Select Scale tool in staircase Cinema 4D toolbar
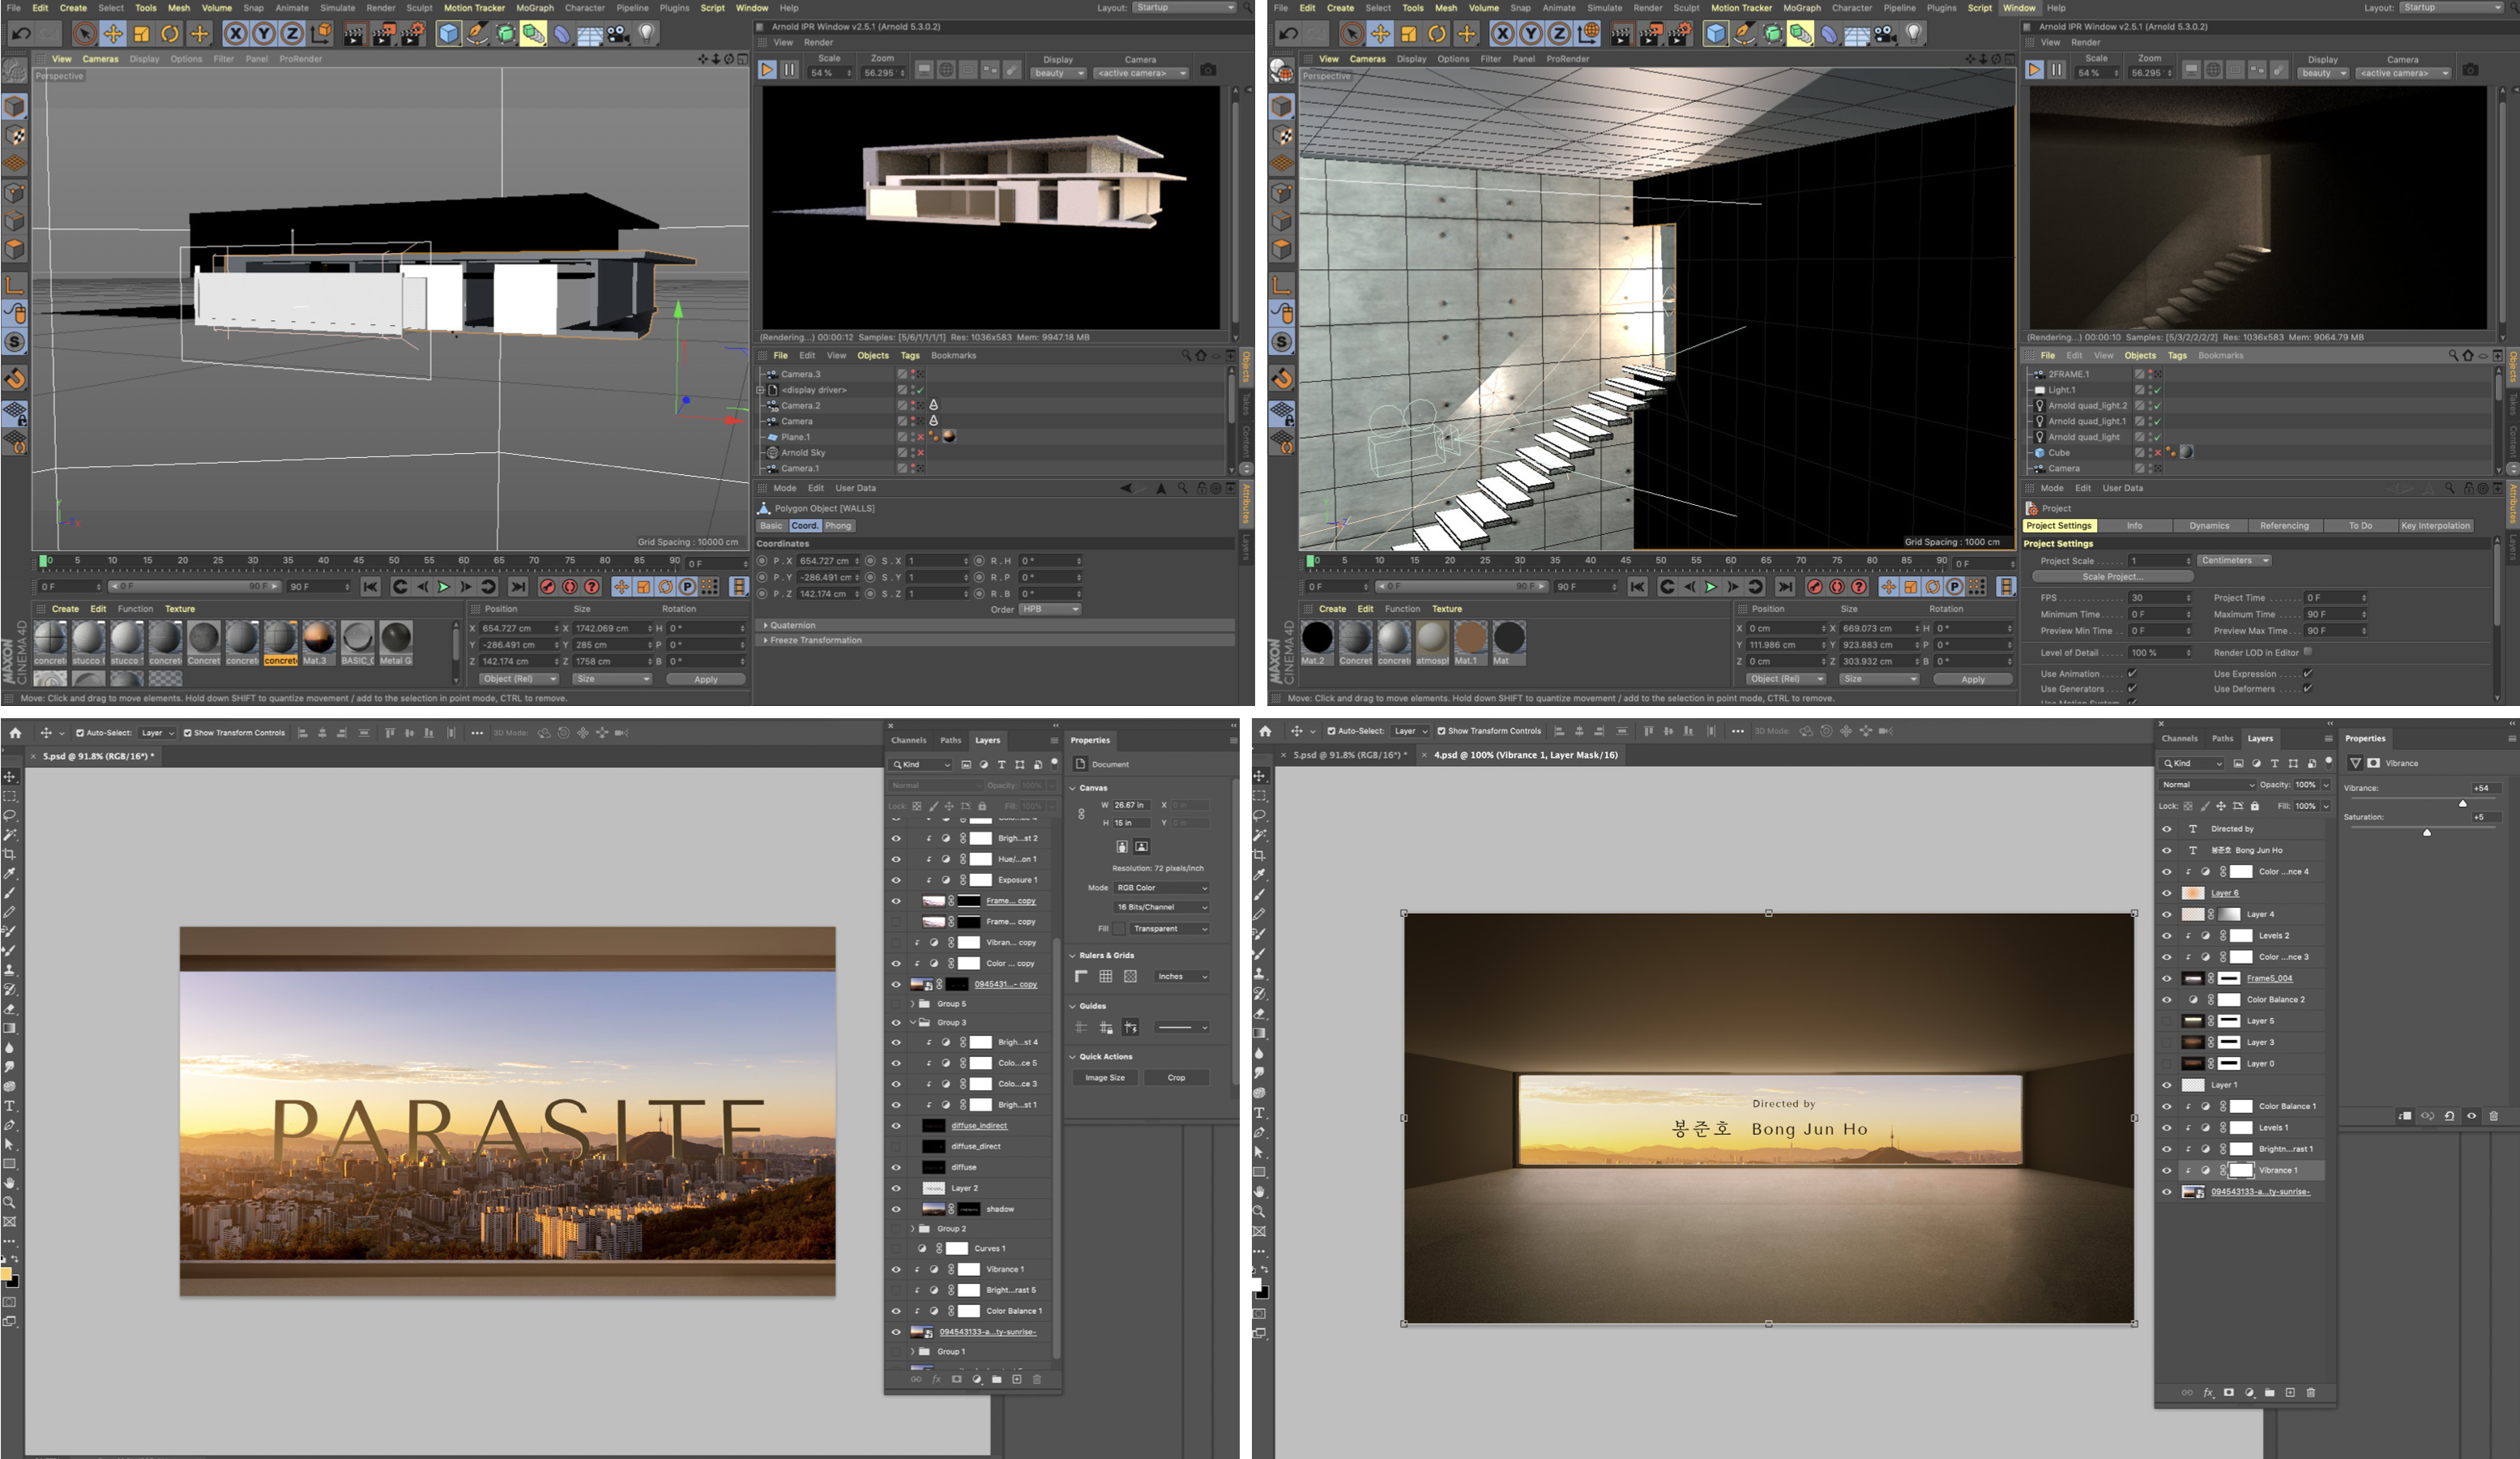2520x1459 pixels. (1408, 34)
